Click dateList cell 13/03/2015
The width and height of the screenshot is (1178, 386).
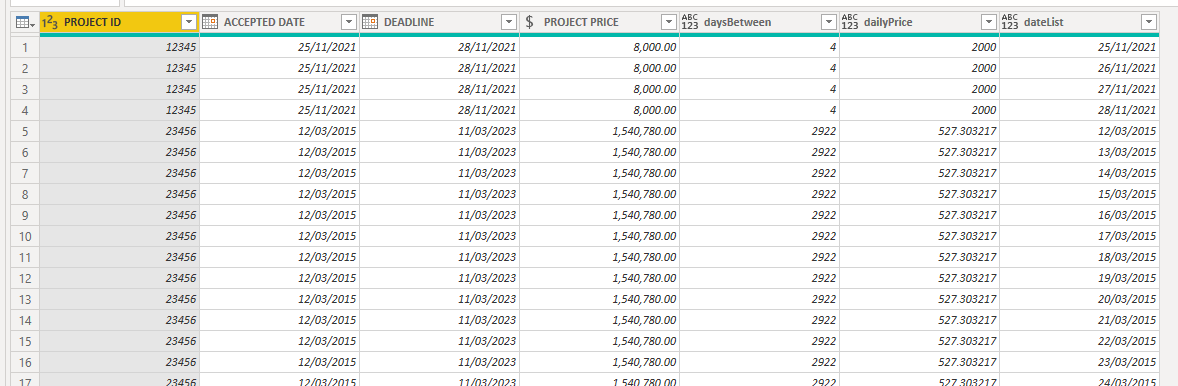coord(1080,152)
